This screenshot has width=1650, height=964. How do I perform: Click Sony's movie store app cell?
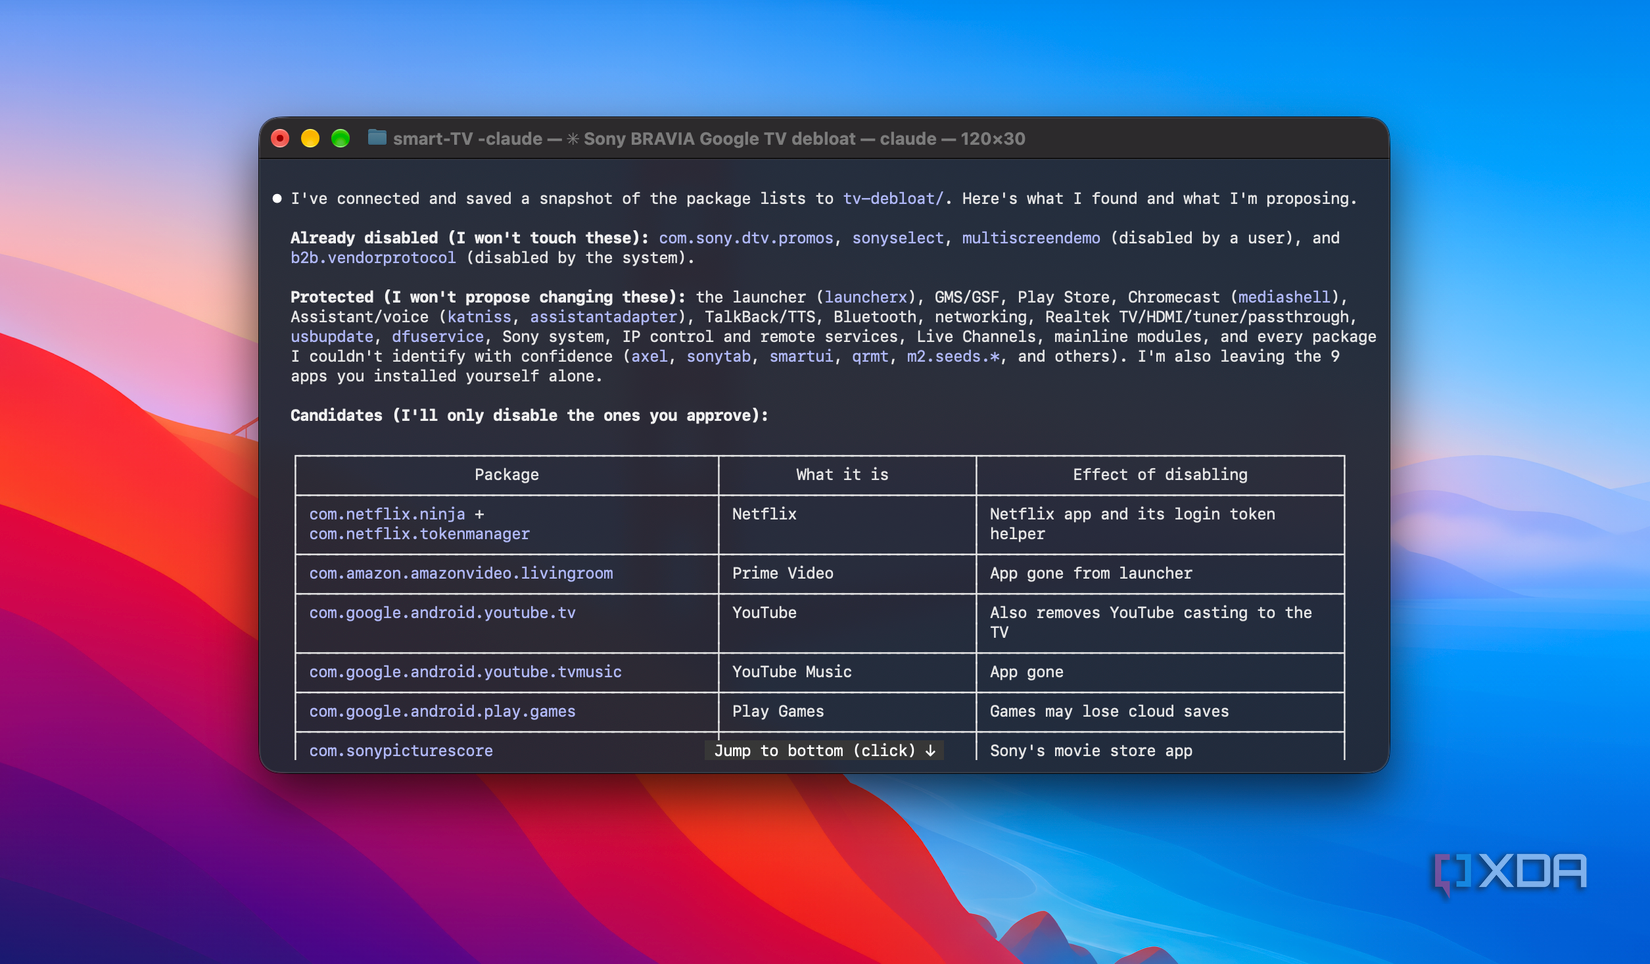[x=1160, y=748]
